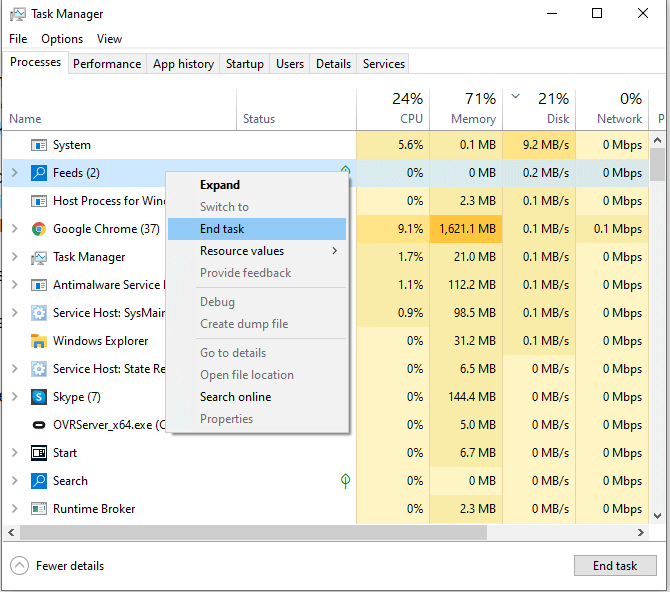Click the Runtime Broker icon
The height and width of the screenshot is (592, 670).
[39, 509]
